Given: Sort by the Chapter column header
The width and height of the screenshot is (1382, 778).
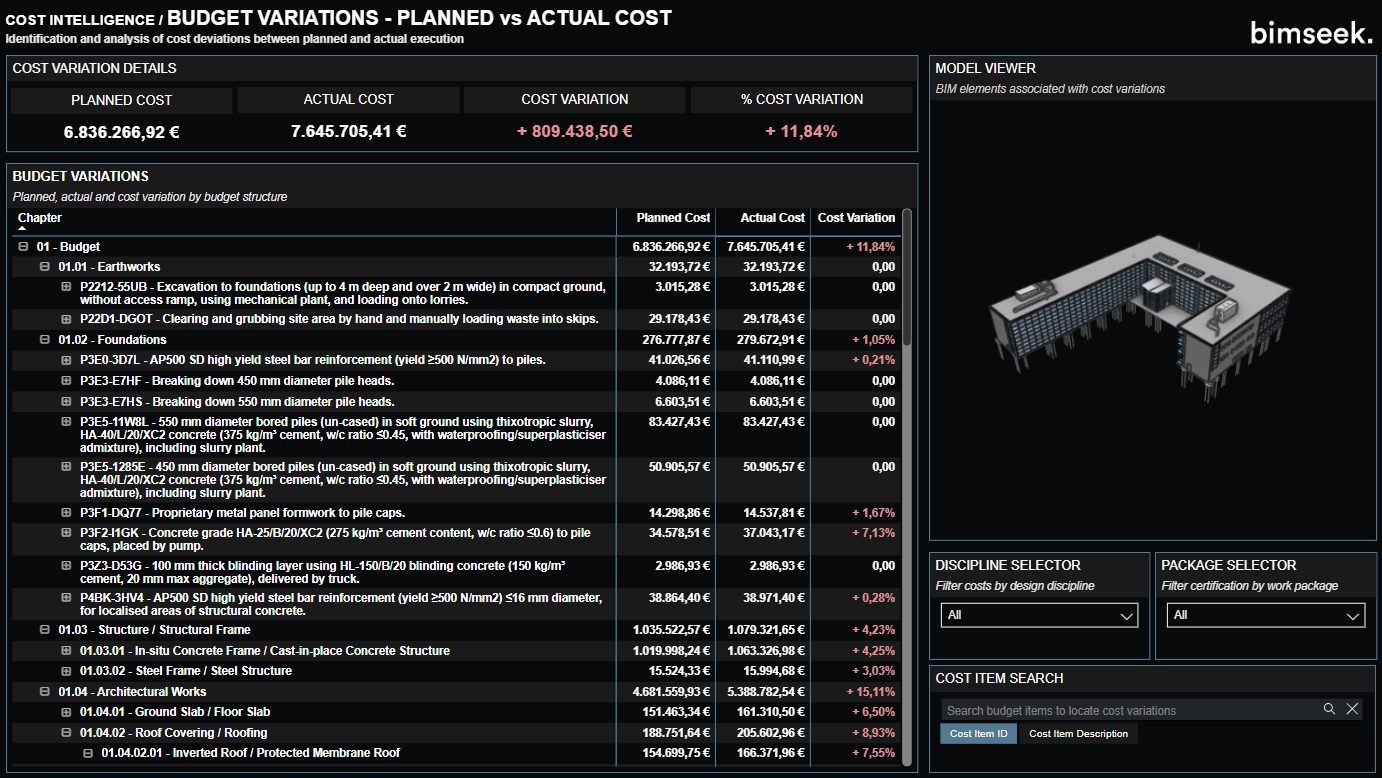Looking at the screenshot, I should (40, 218).
